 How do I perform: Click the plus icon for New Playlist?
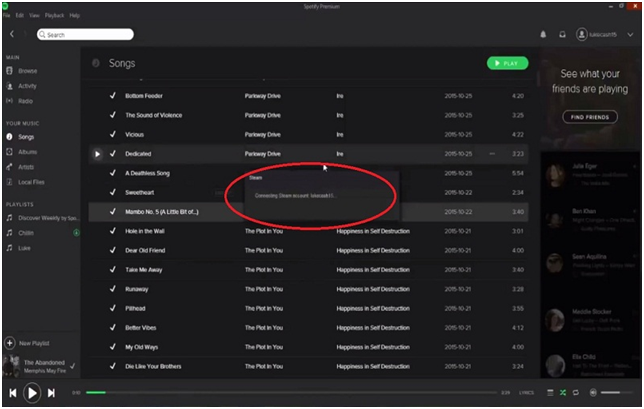9,343
